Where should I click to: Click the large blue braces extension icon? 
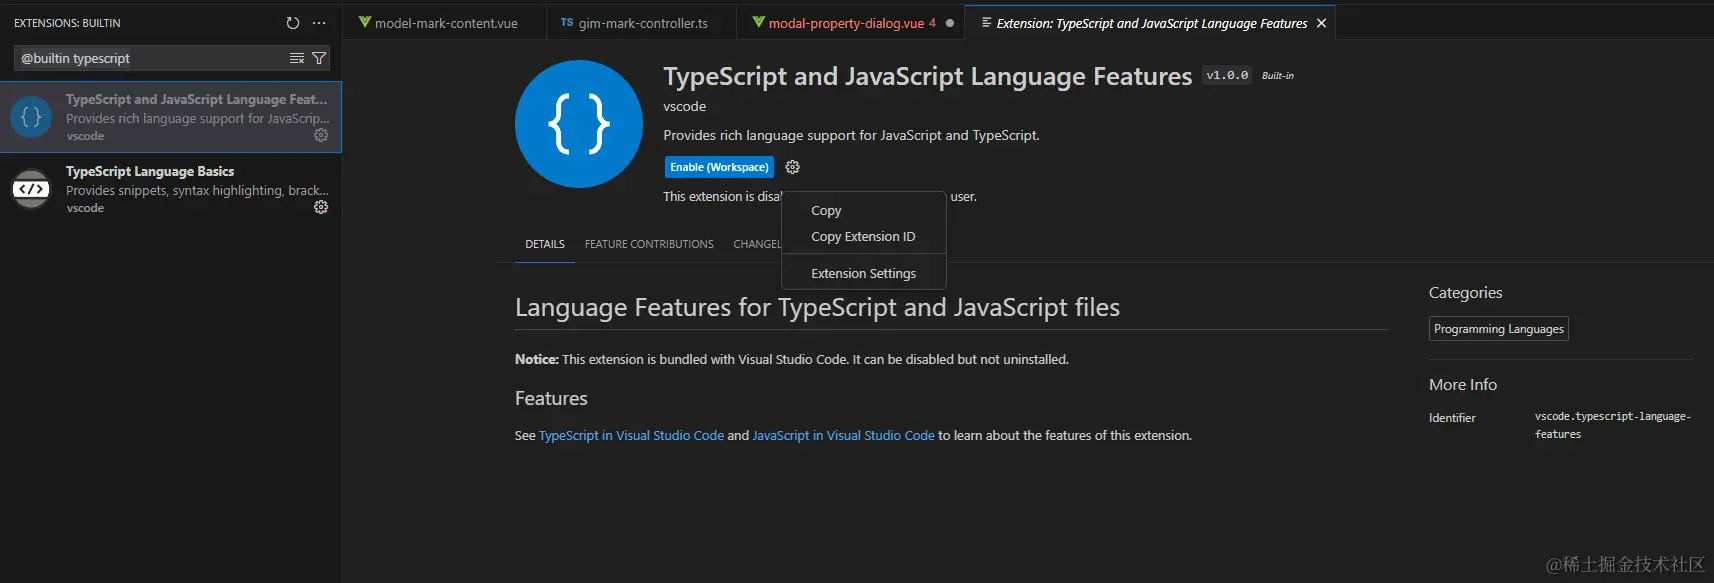[x=579, y=124]
